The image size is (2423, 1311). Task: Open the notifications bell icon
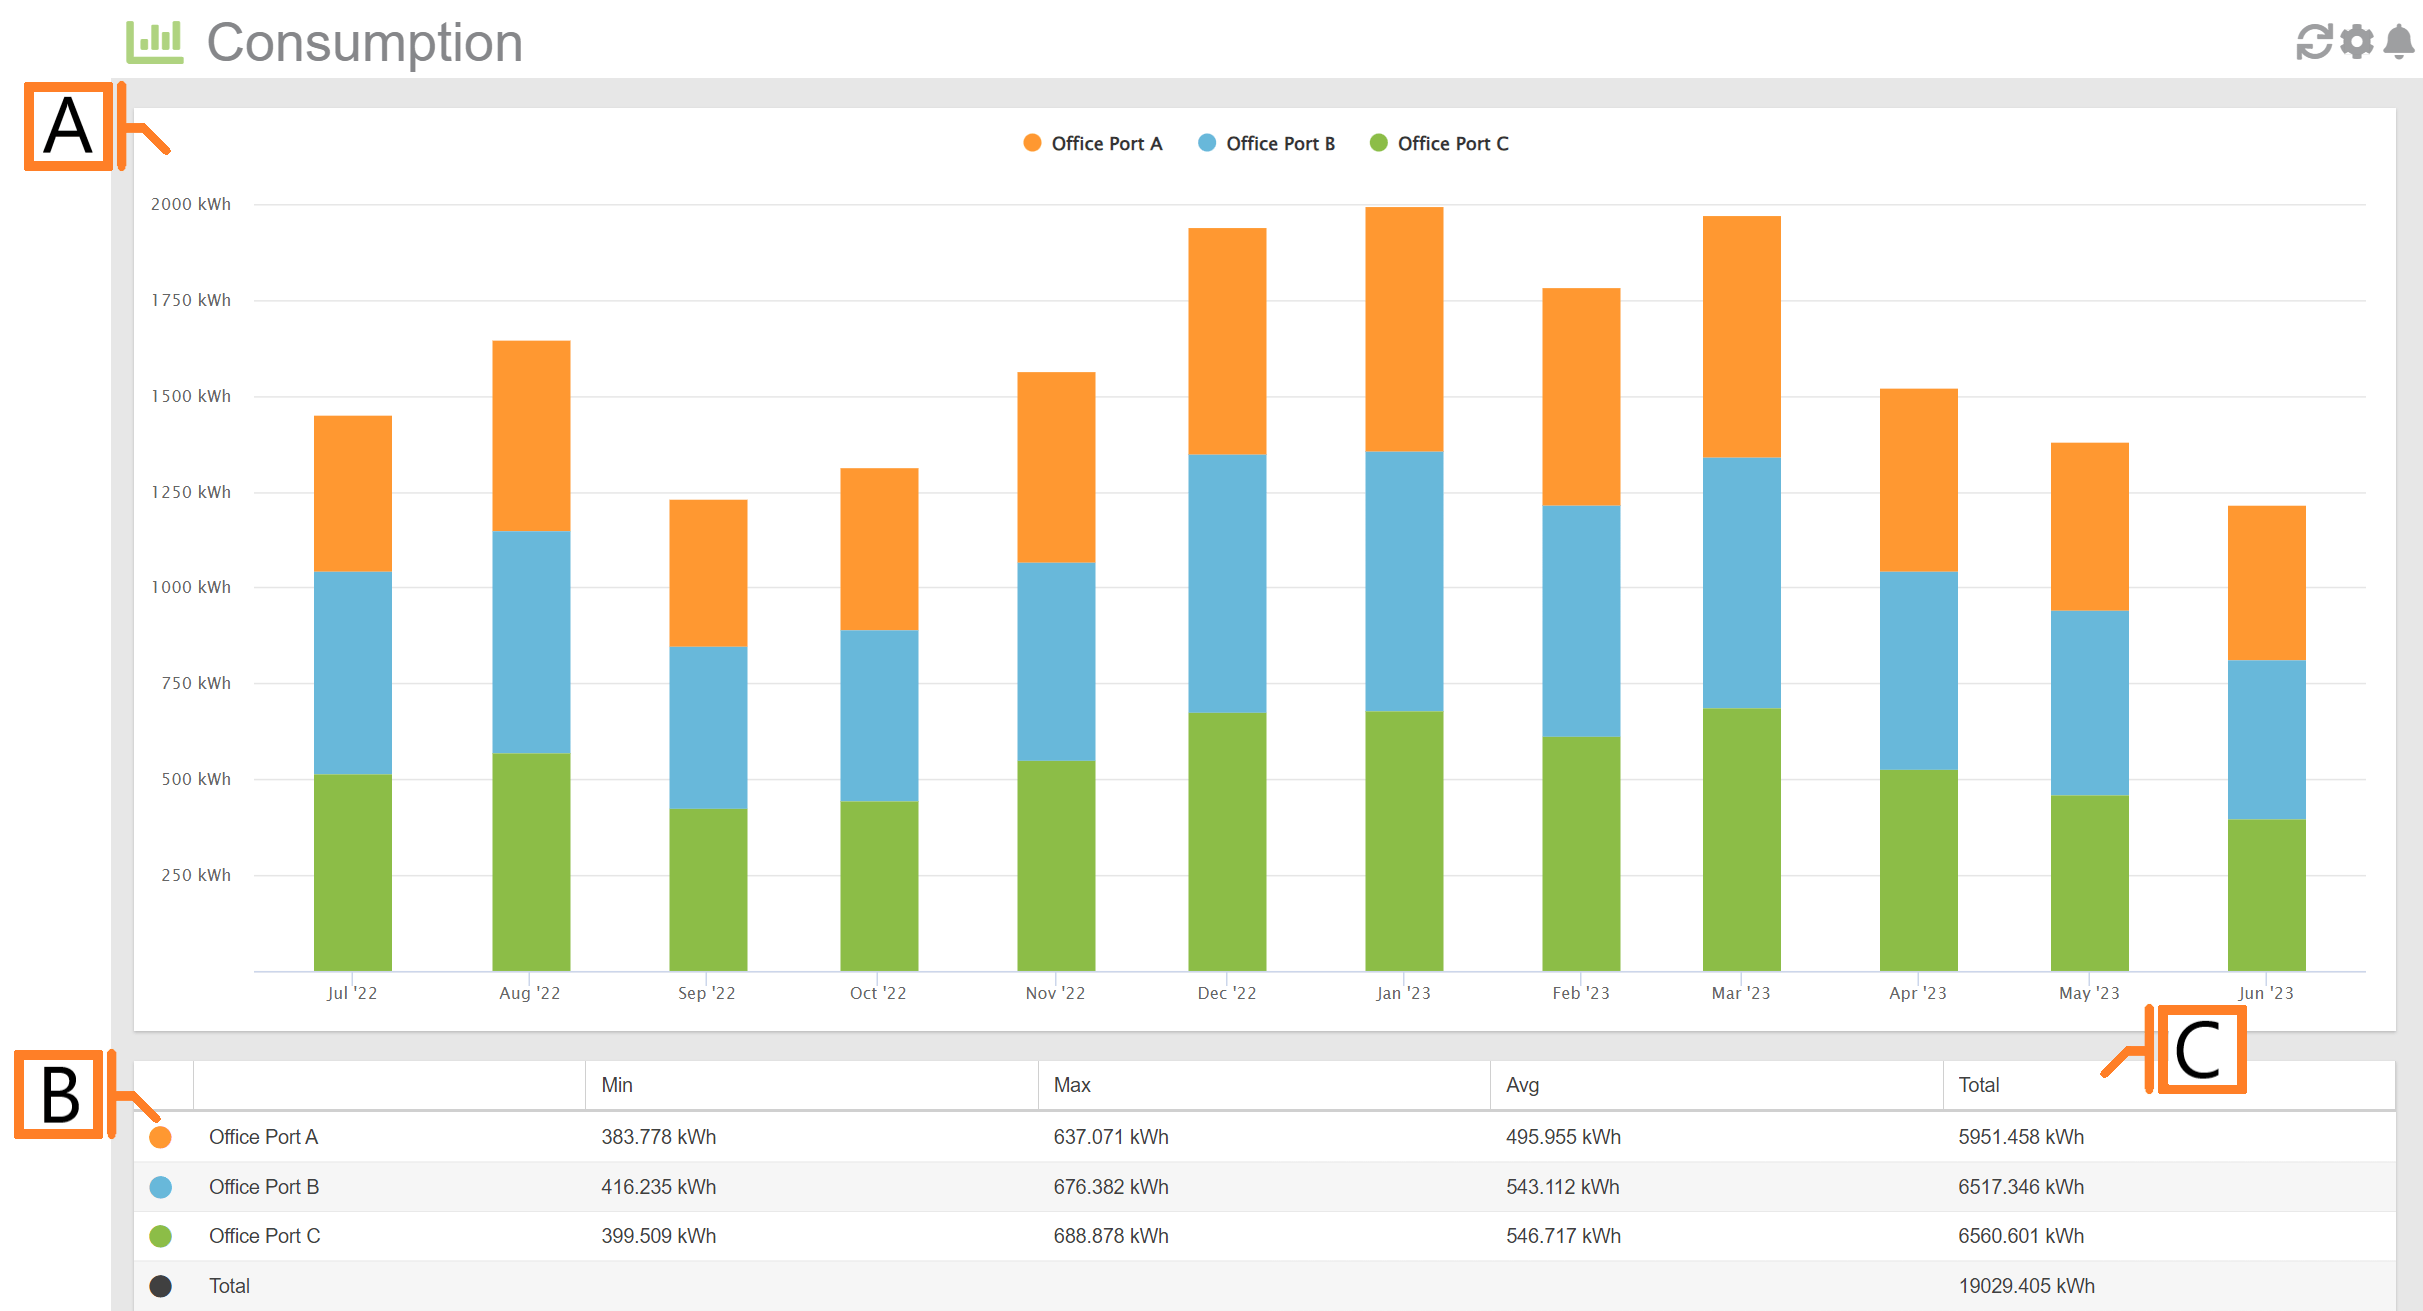[x=2399, y=42]
